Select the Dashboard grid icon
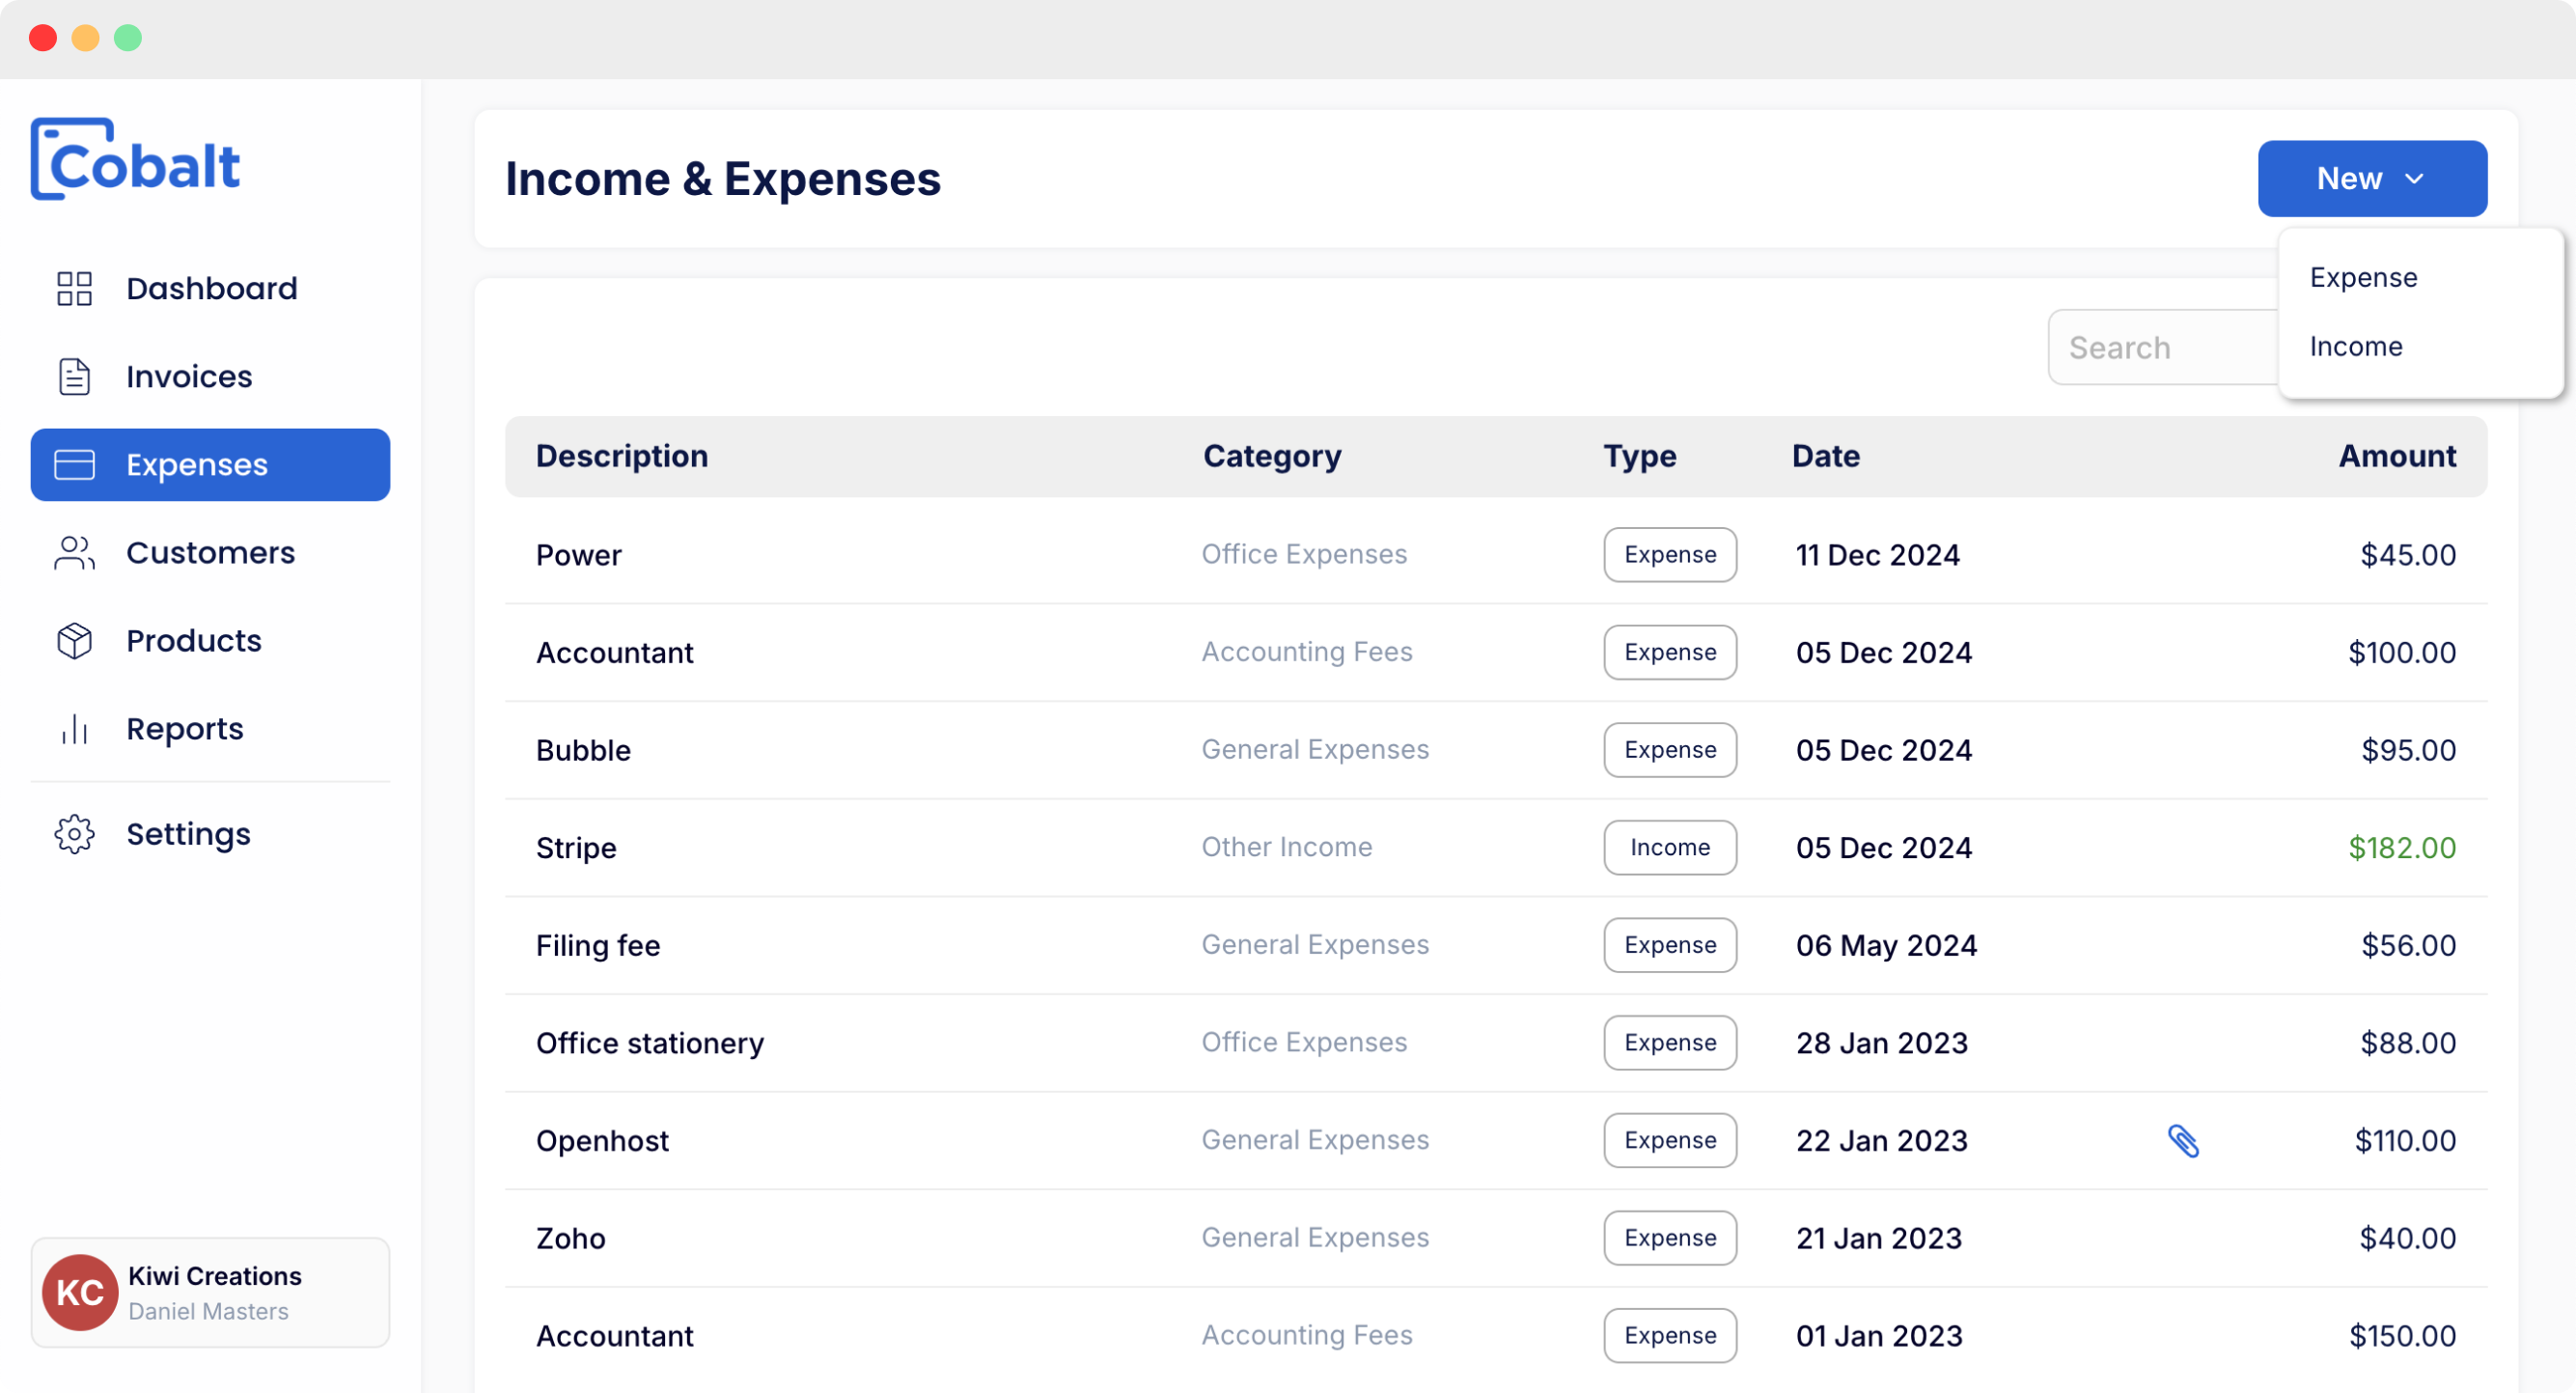This screenshot has width=2576, height=1393. click(73, 288)
